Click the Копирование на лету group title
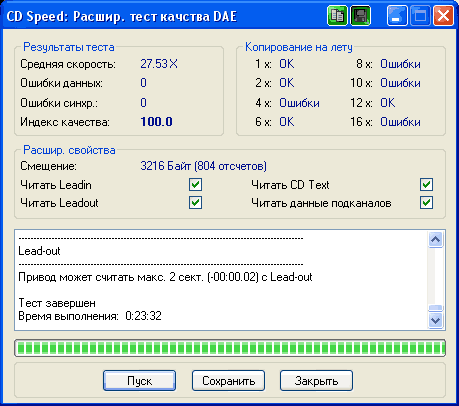This screenshot has height=406, width=459. coord(299,47)
